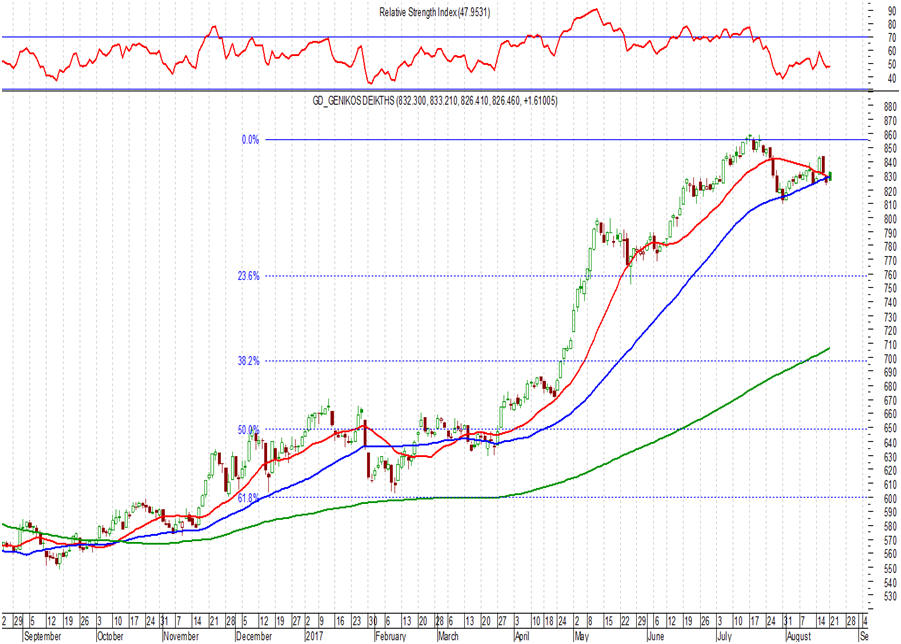Click the November month label
Screen dimensions: 901x644
pos(181,637)
